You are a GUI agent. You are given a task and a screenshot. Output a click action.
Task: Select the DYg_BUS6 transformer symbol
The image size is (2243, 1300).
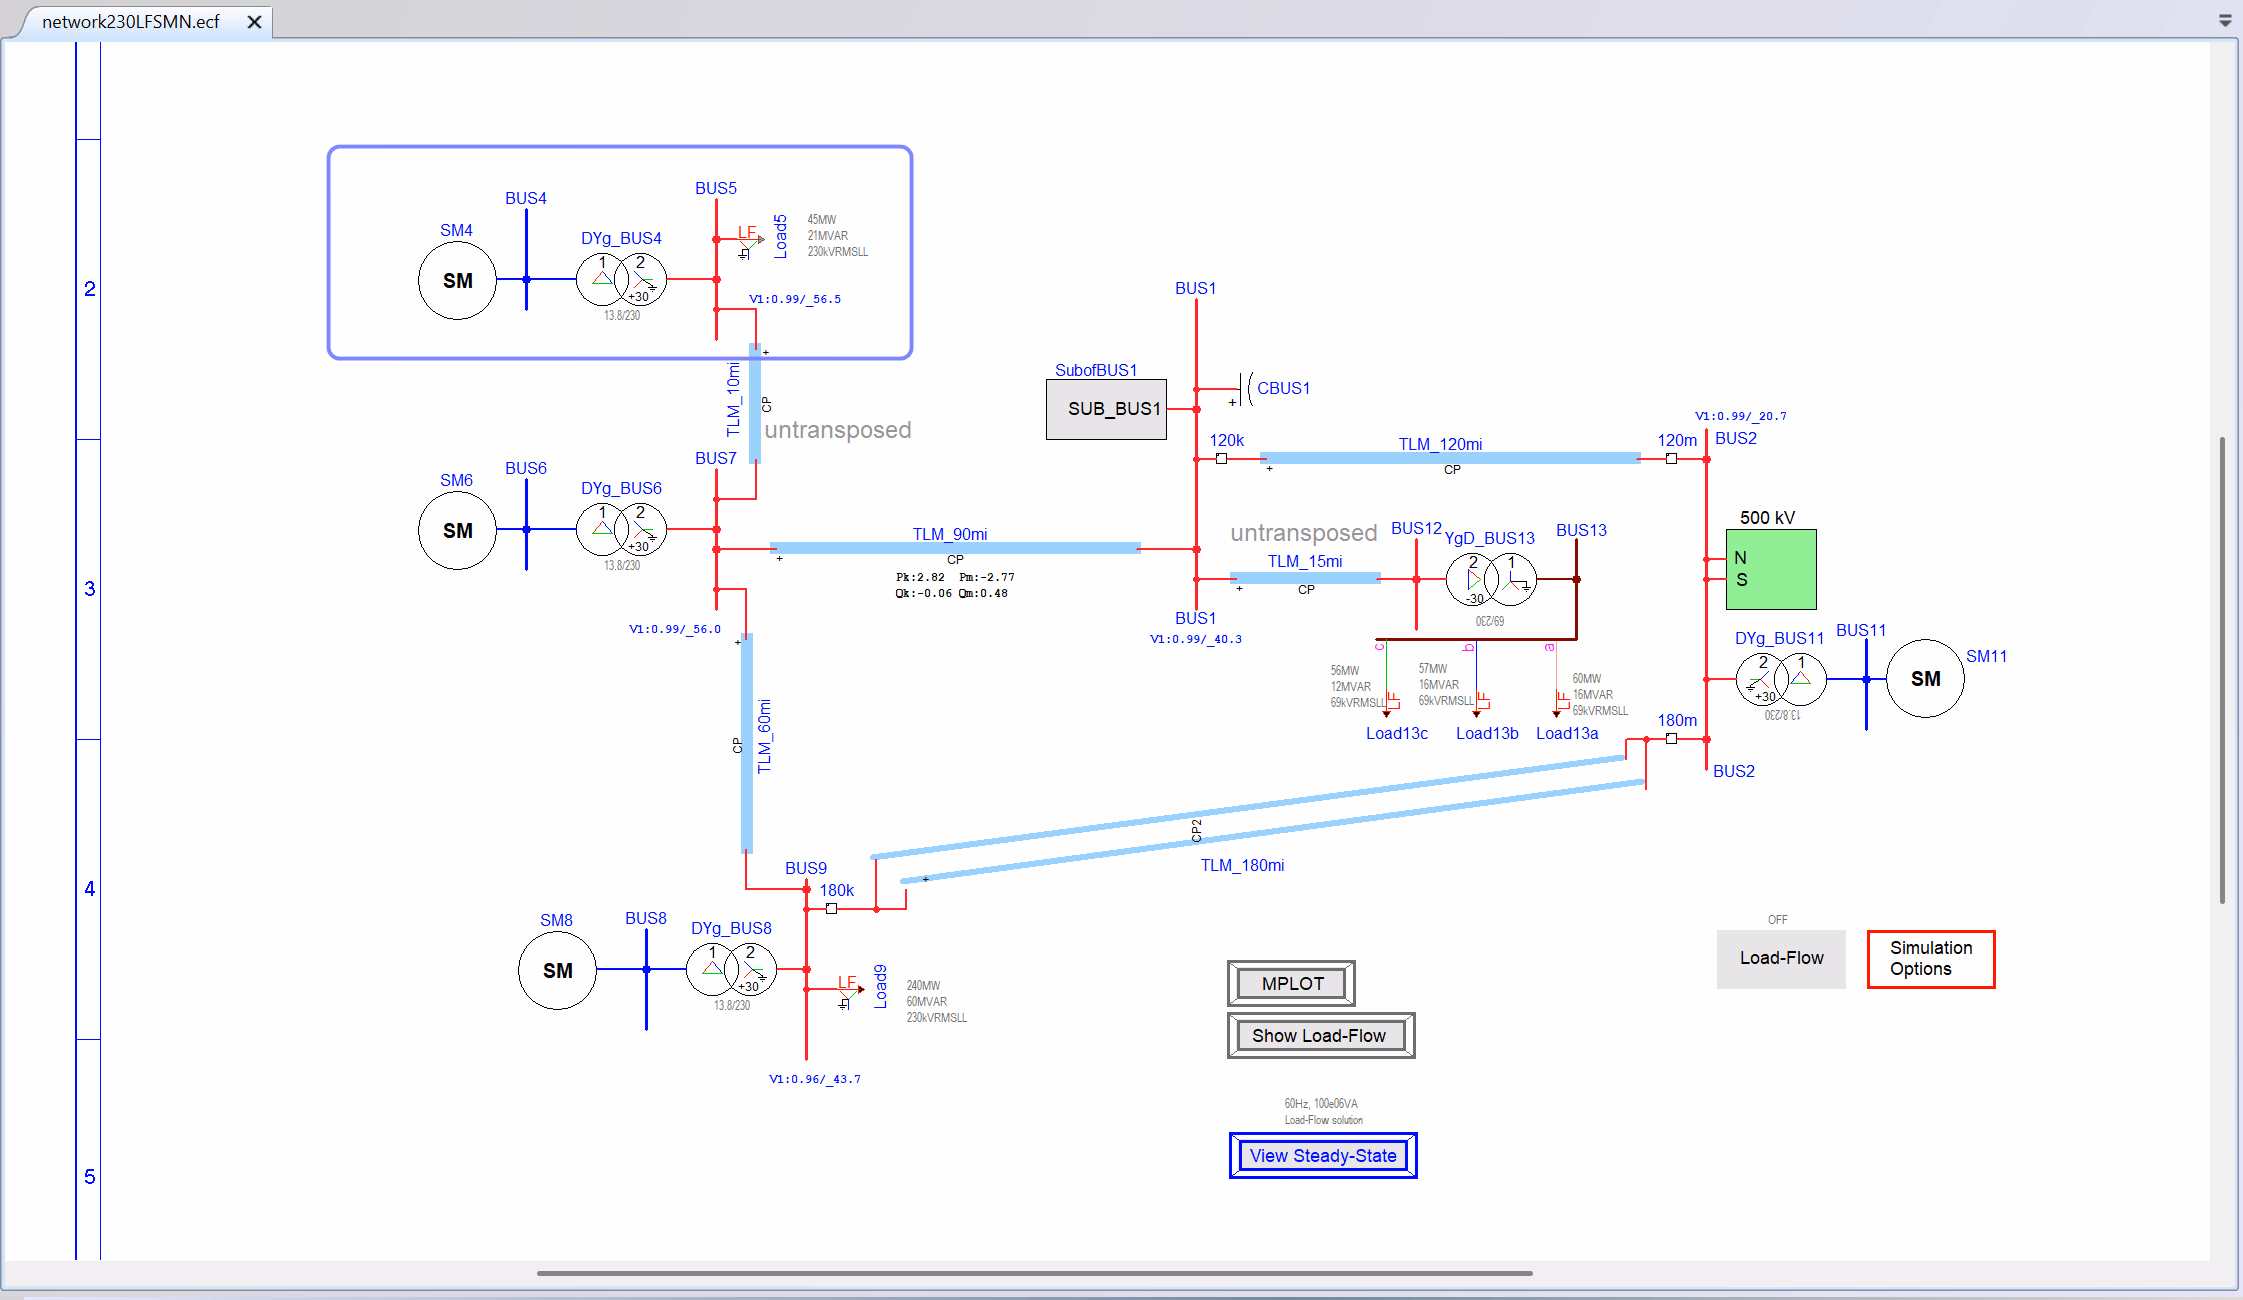(621, 529)
